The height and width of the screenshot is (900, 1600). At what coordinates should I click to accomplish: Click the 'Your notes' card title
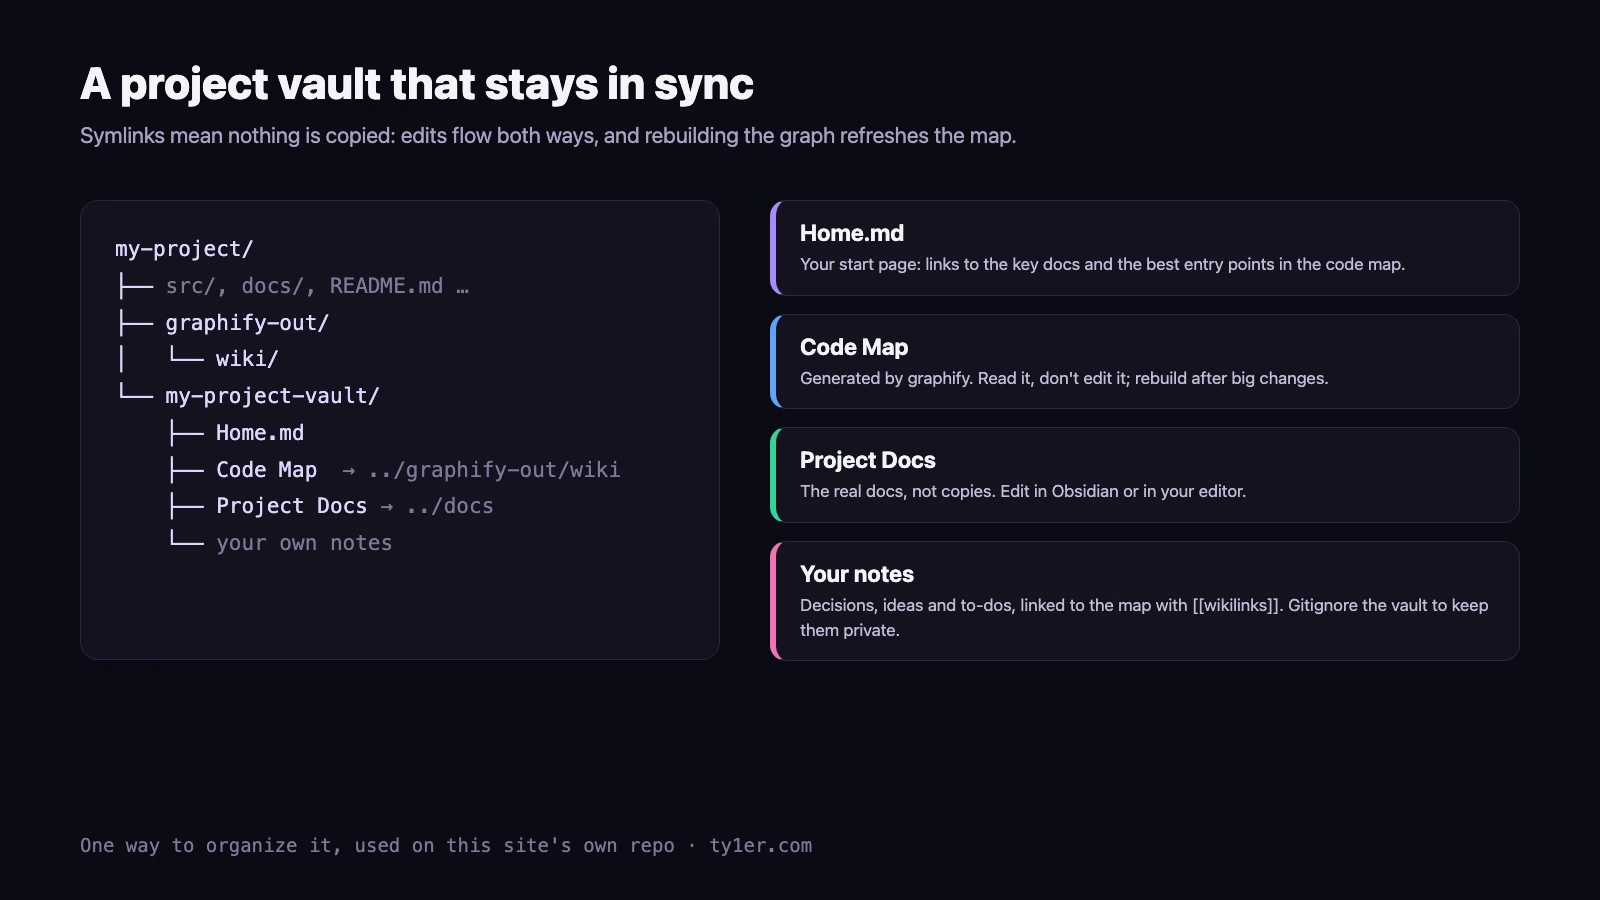[857, 574]
